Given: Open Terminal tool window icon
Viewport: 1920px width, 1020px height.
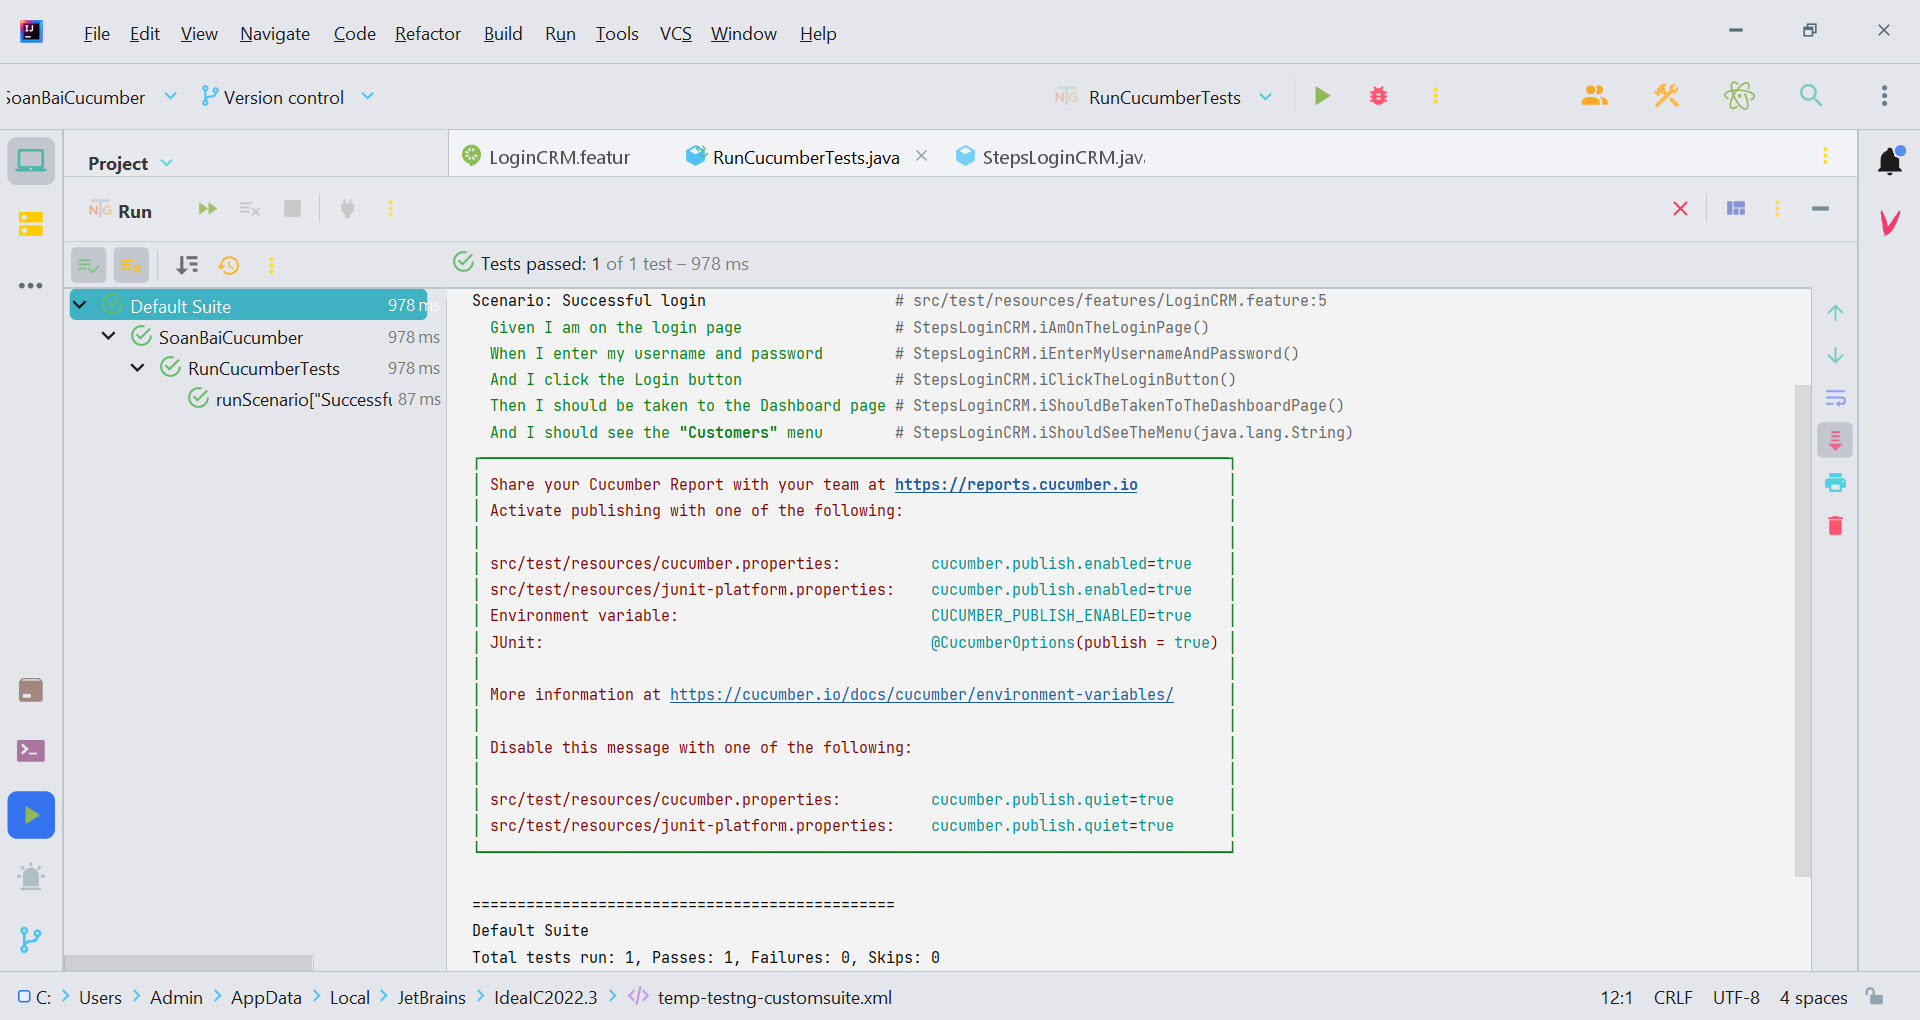Looking at the screenshot, I should pyautogui.click(x=31, y=751).
